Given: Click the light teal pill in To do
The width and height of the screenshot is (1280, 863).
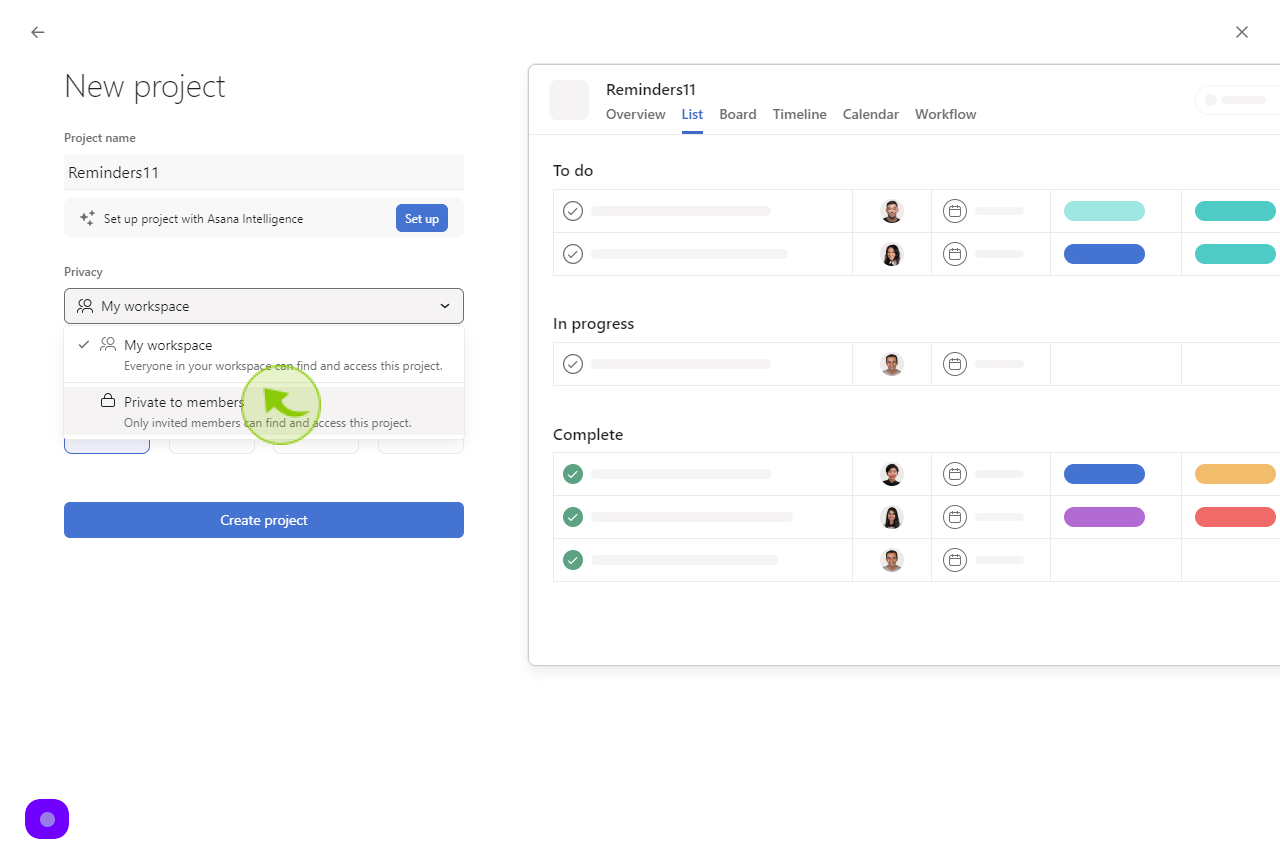Looking at the screenshot, I should [x=1104, y=211].
